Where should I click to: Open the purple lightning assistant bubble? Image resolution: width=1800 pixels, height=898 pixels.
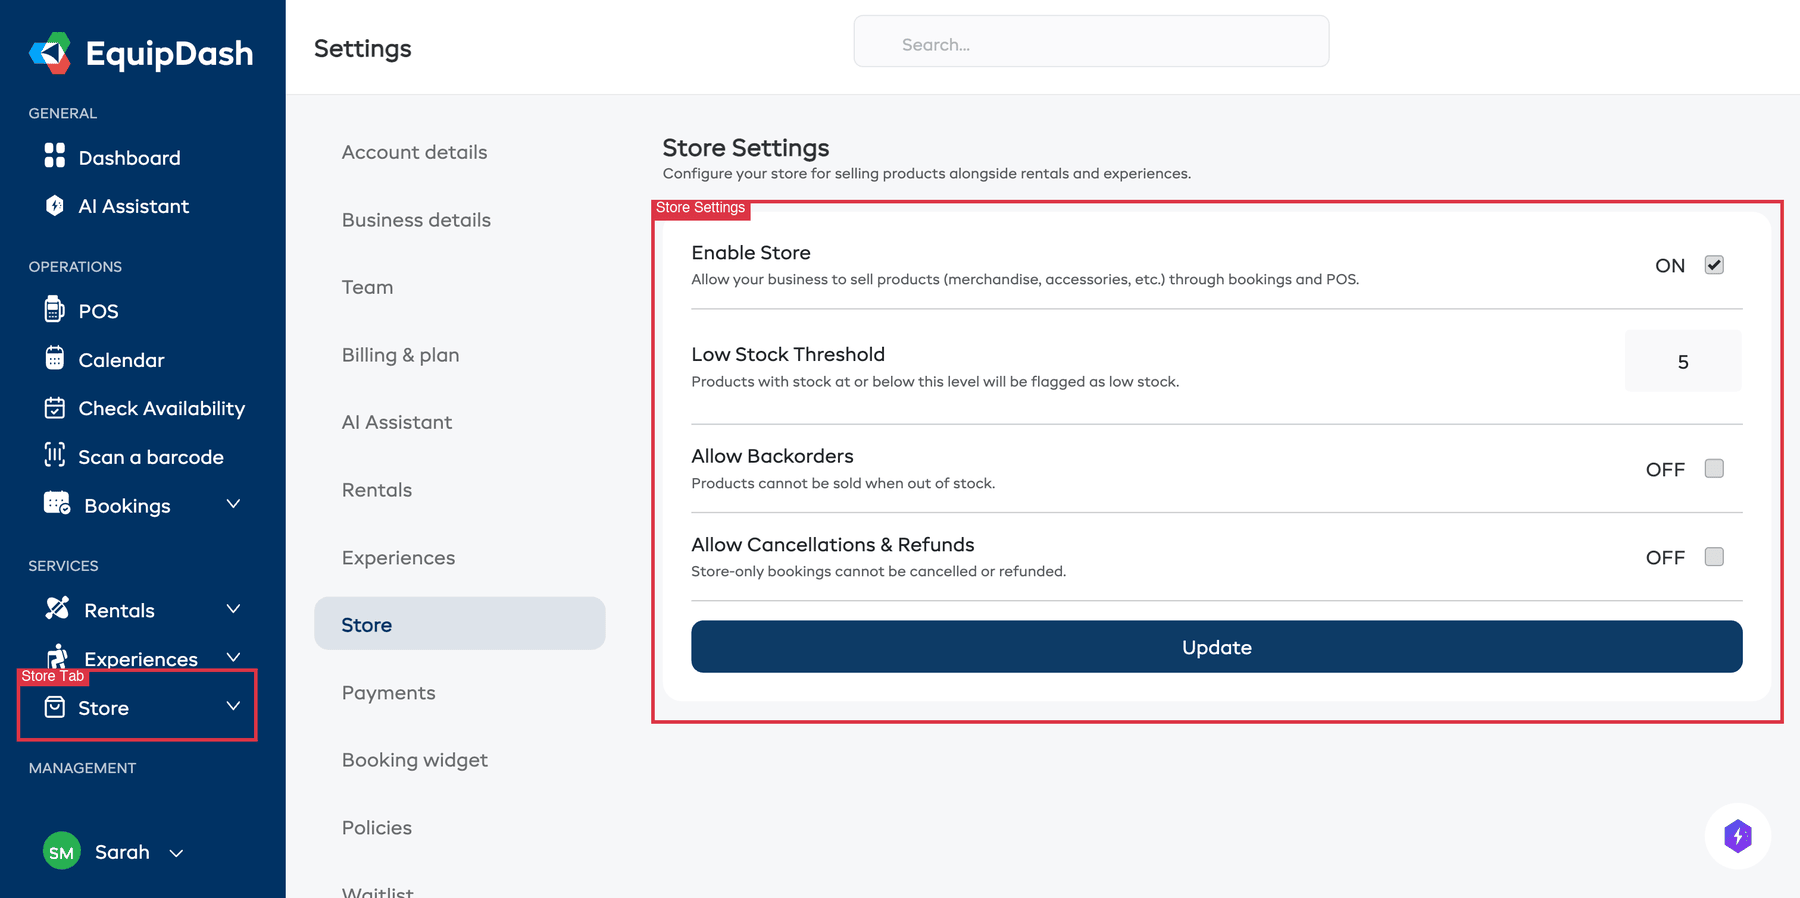[1738, 836]
